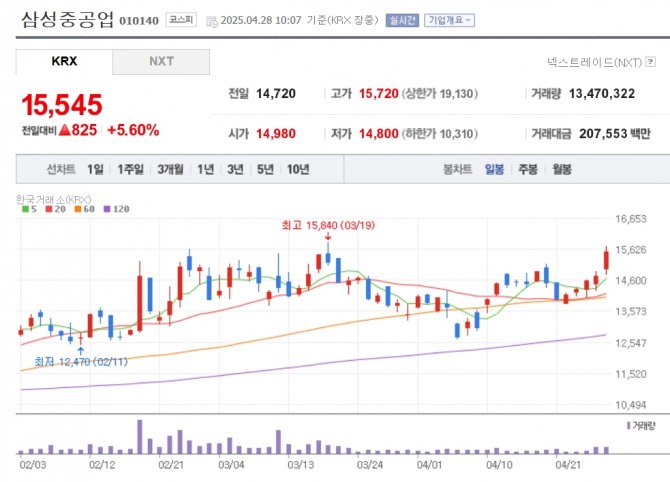Viewport: 670px width, 482px height.
Task: Click the 저가 value 14,800
Action: pyautogui.click(x=379, y=134)
